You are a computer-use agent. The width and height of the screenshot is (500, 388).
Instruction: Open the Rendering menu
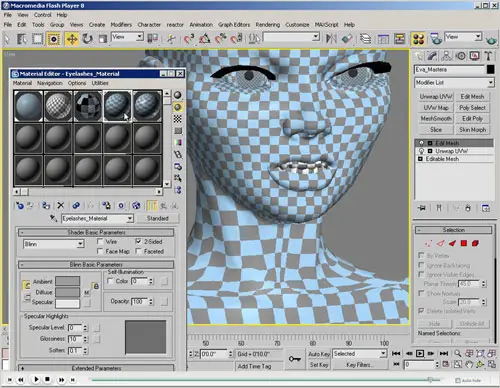point(268,25)
